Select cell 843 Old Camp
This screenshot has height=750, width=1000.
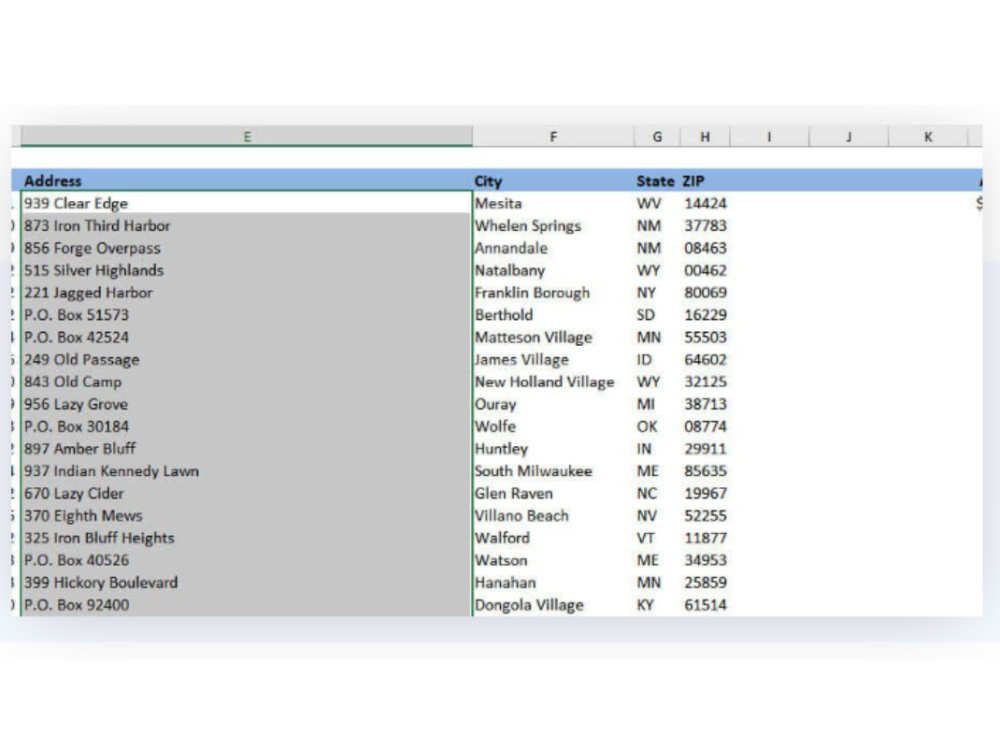click(x=247, y=381)
